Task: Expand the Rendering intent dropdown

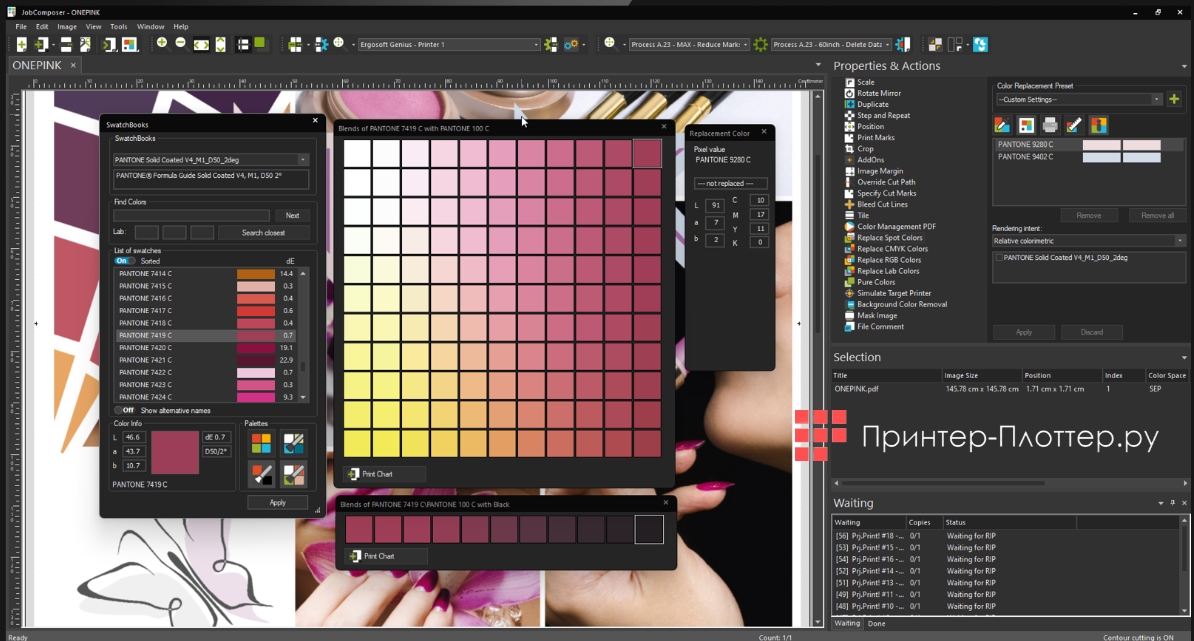Action: coord(1180,241)
